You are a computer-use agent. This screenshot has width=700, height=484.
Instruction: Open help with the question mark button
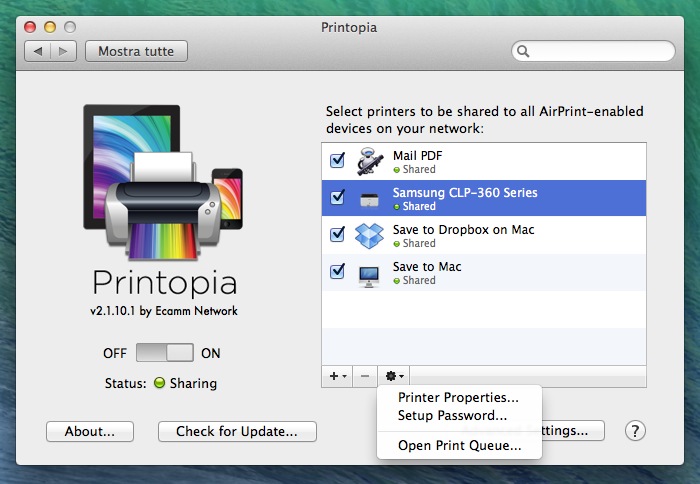[x=635, y=431]
